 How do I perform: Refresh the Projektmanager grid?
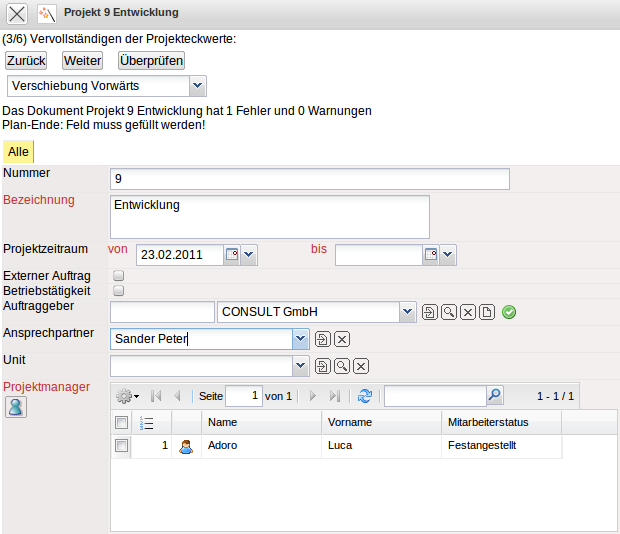coord(365,396)
